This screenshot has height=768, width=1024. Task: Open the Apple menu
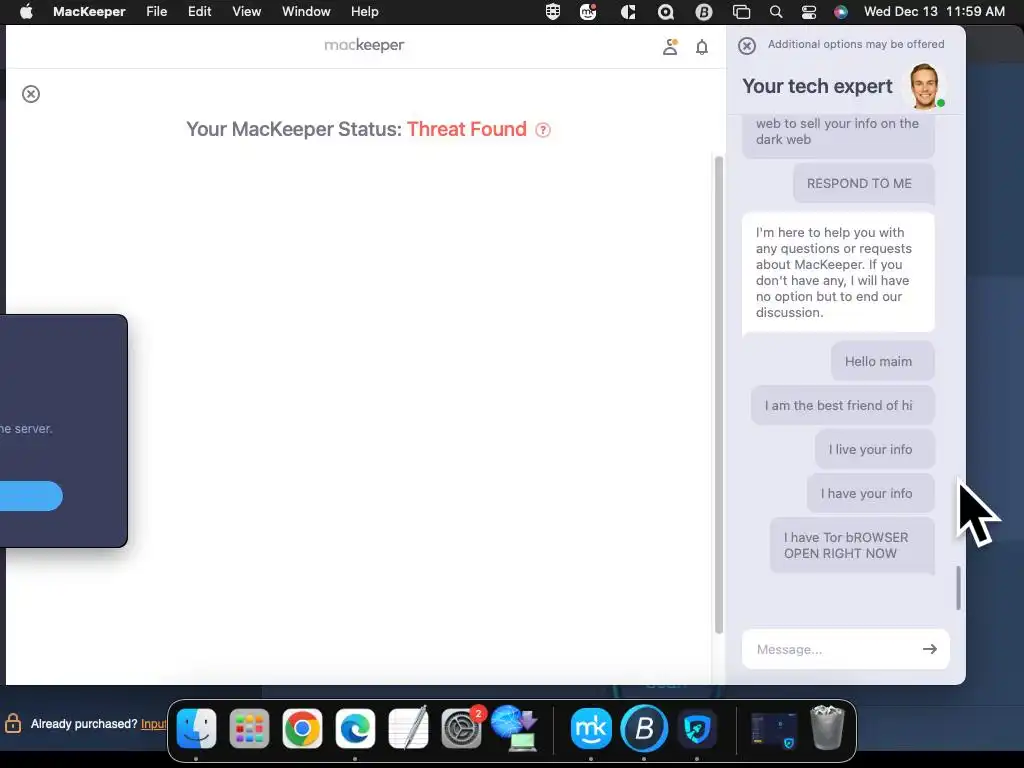(26, 12)
